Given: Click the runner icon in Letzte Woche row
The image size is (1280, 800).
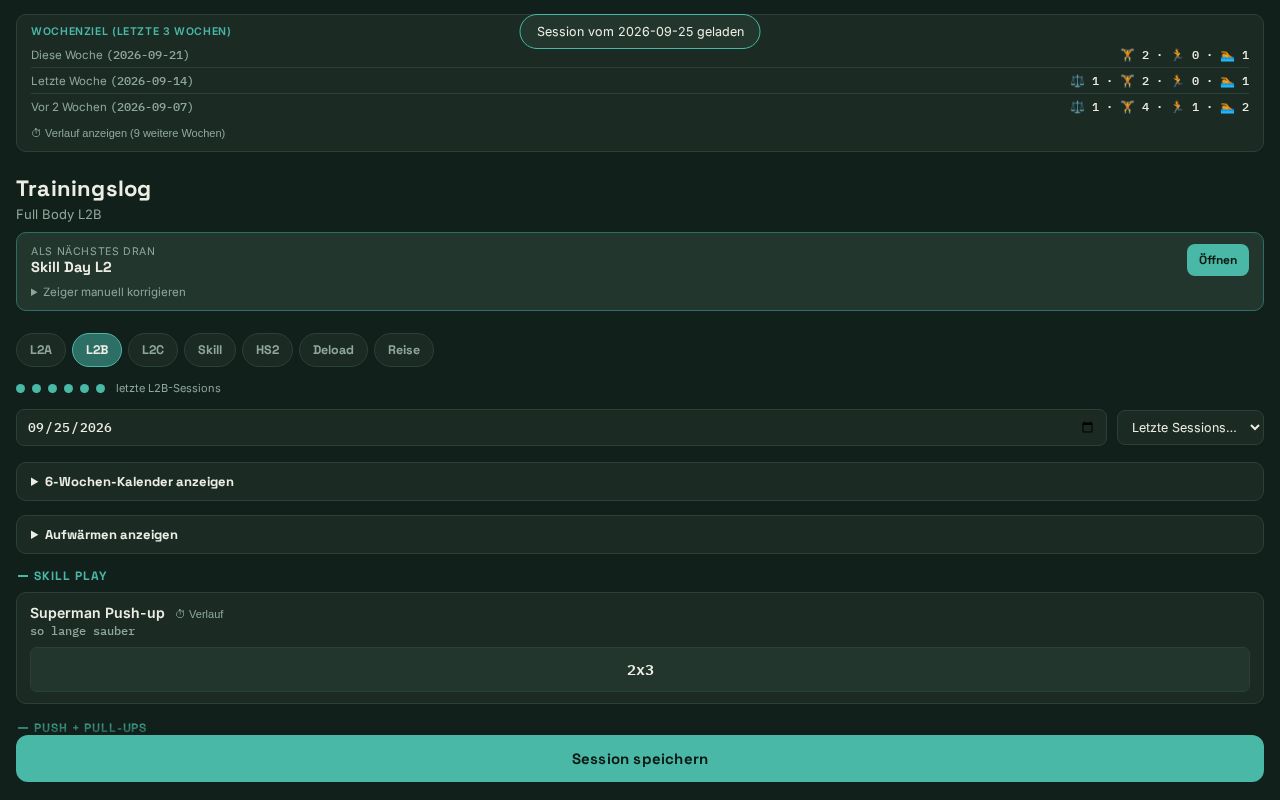Looking at the screenshot, I should (1177, 81).
